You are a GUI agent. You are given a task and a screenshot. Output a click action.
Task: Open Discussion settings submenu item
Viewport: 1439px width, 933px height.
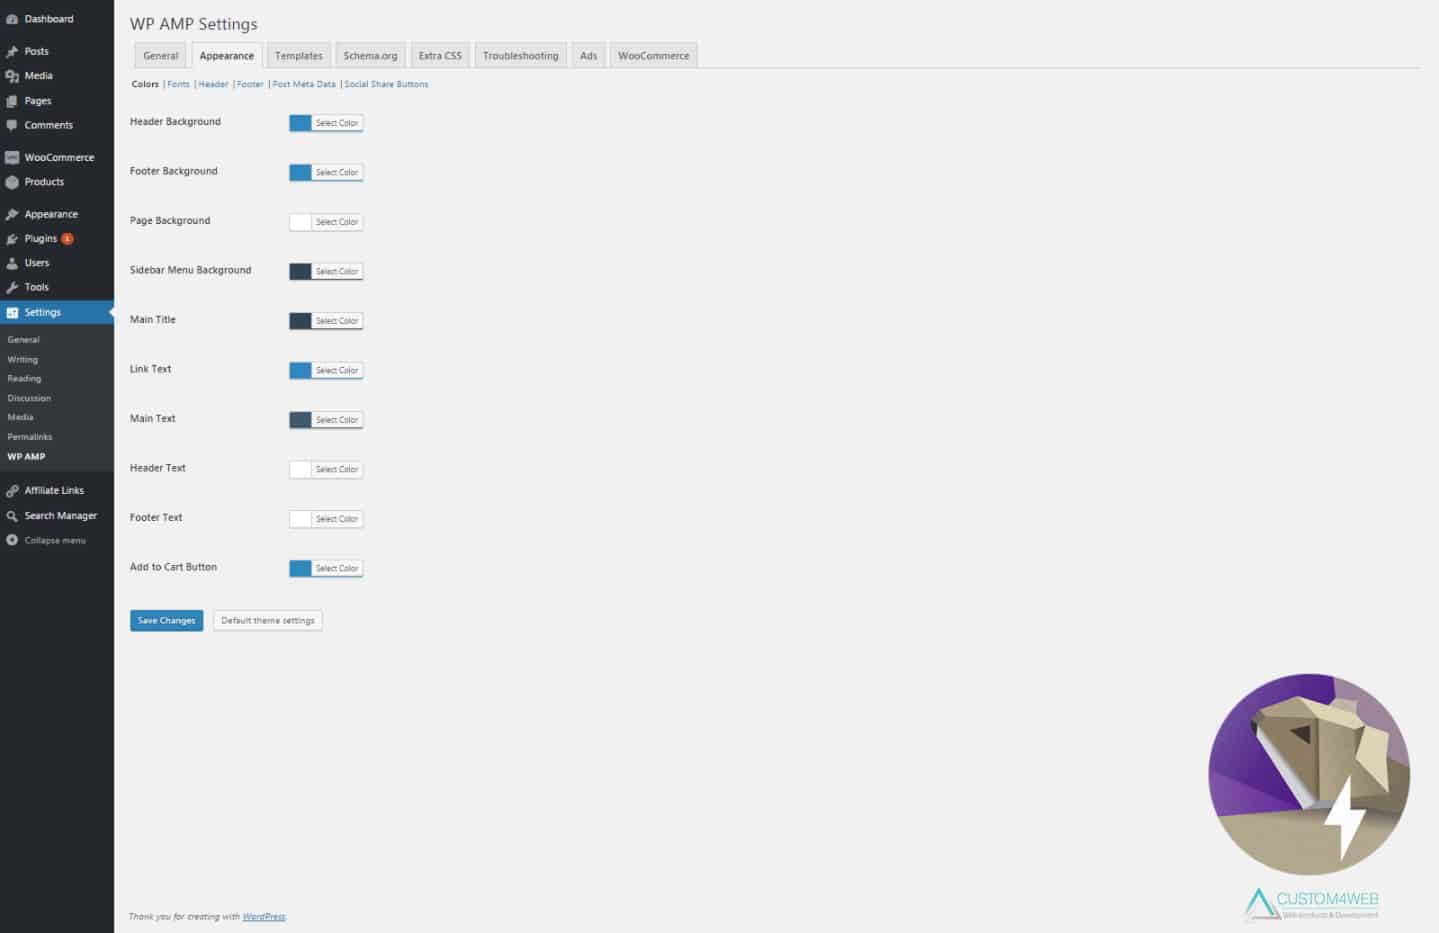[29, 398]
